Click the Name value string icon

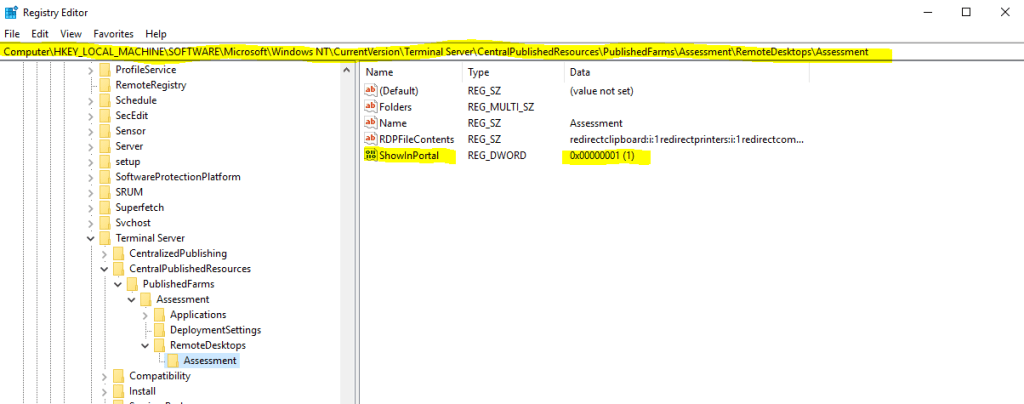click(x=371, y=123)
